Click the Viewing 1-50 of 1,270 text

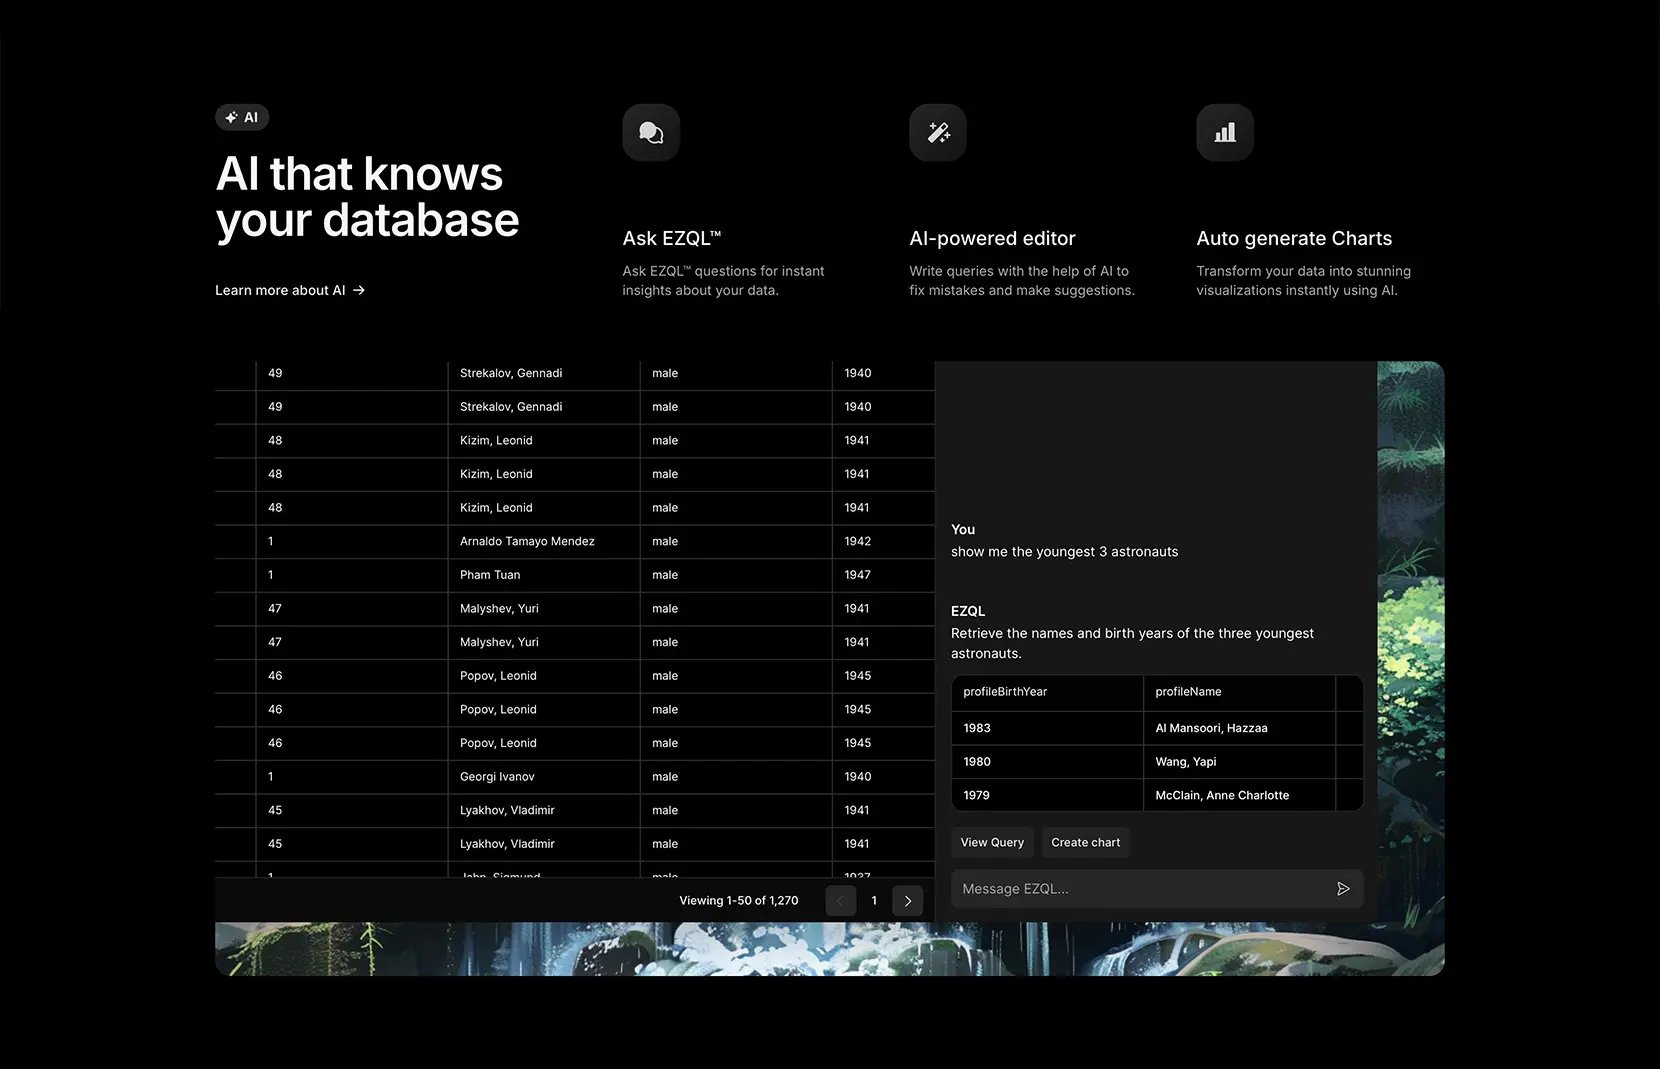click(x=739, y=901)
